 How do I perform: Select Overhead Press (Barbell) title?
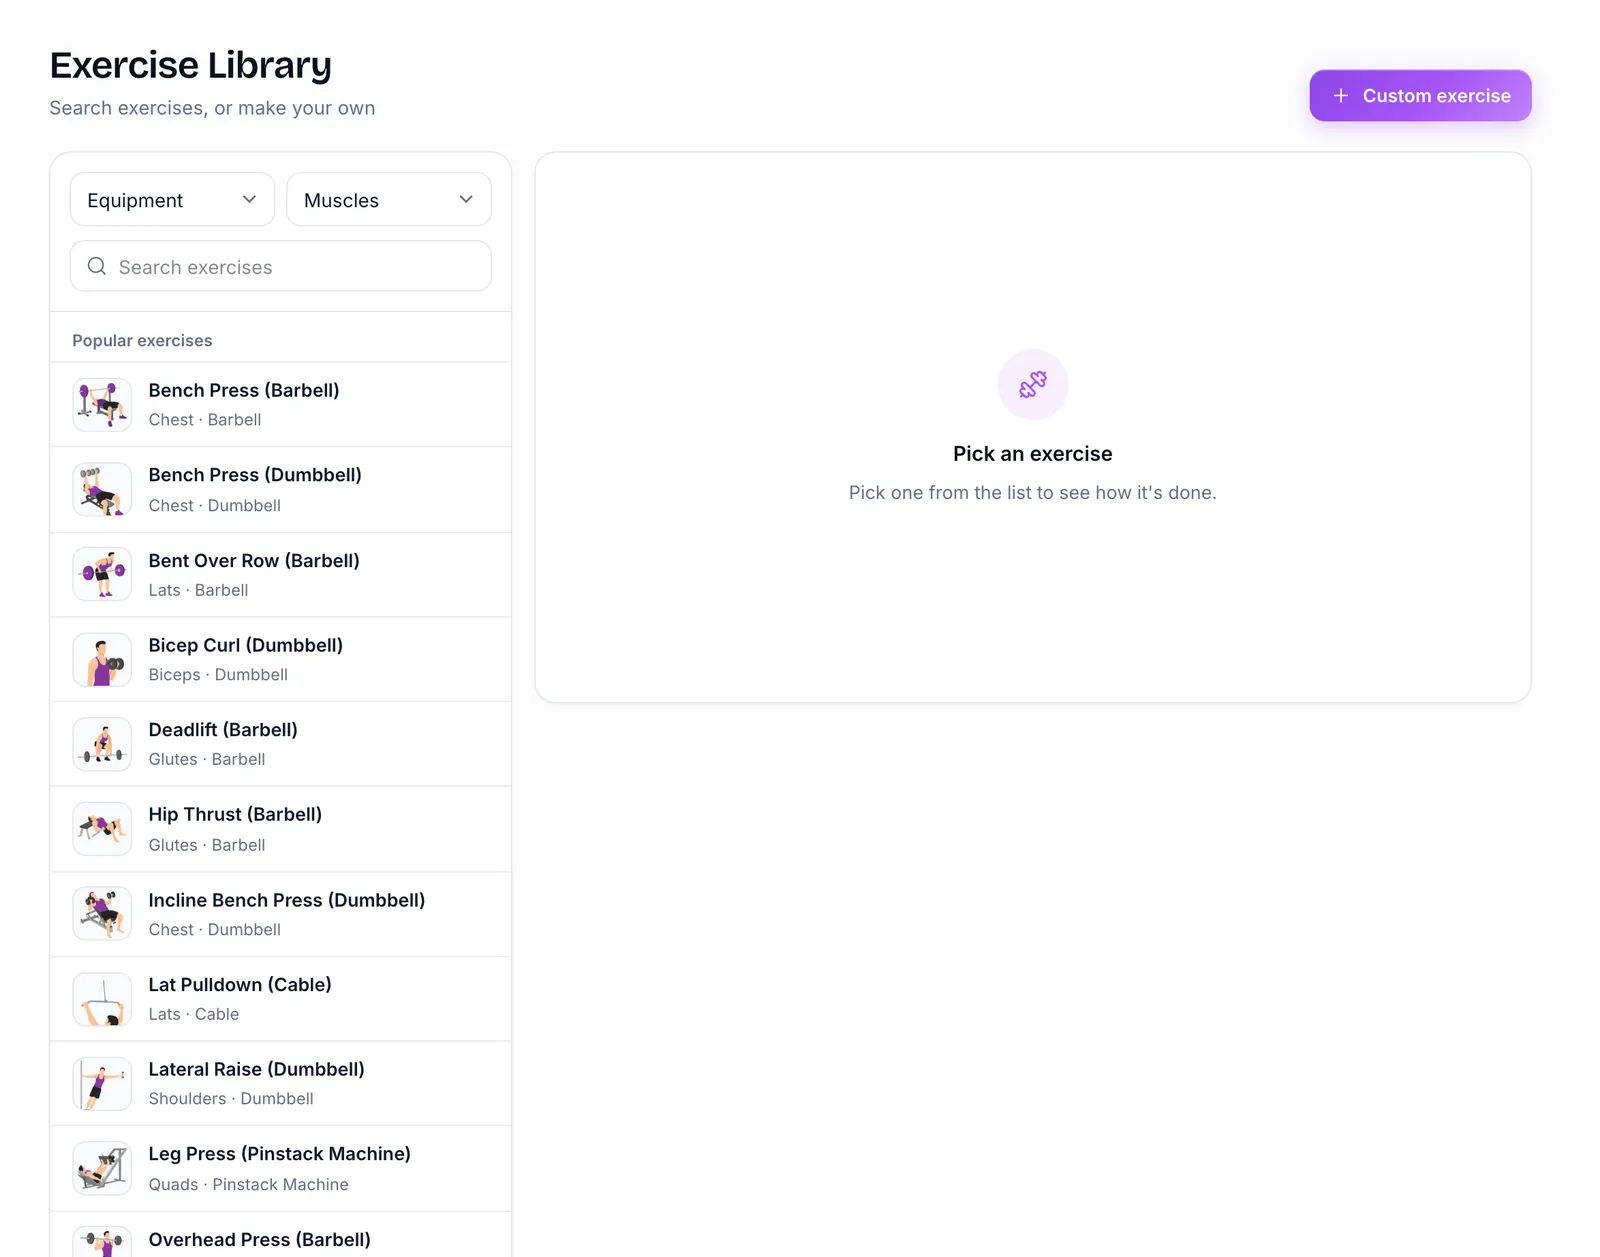pyautogui.click(x=260, y=1240)
